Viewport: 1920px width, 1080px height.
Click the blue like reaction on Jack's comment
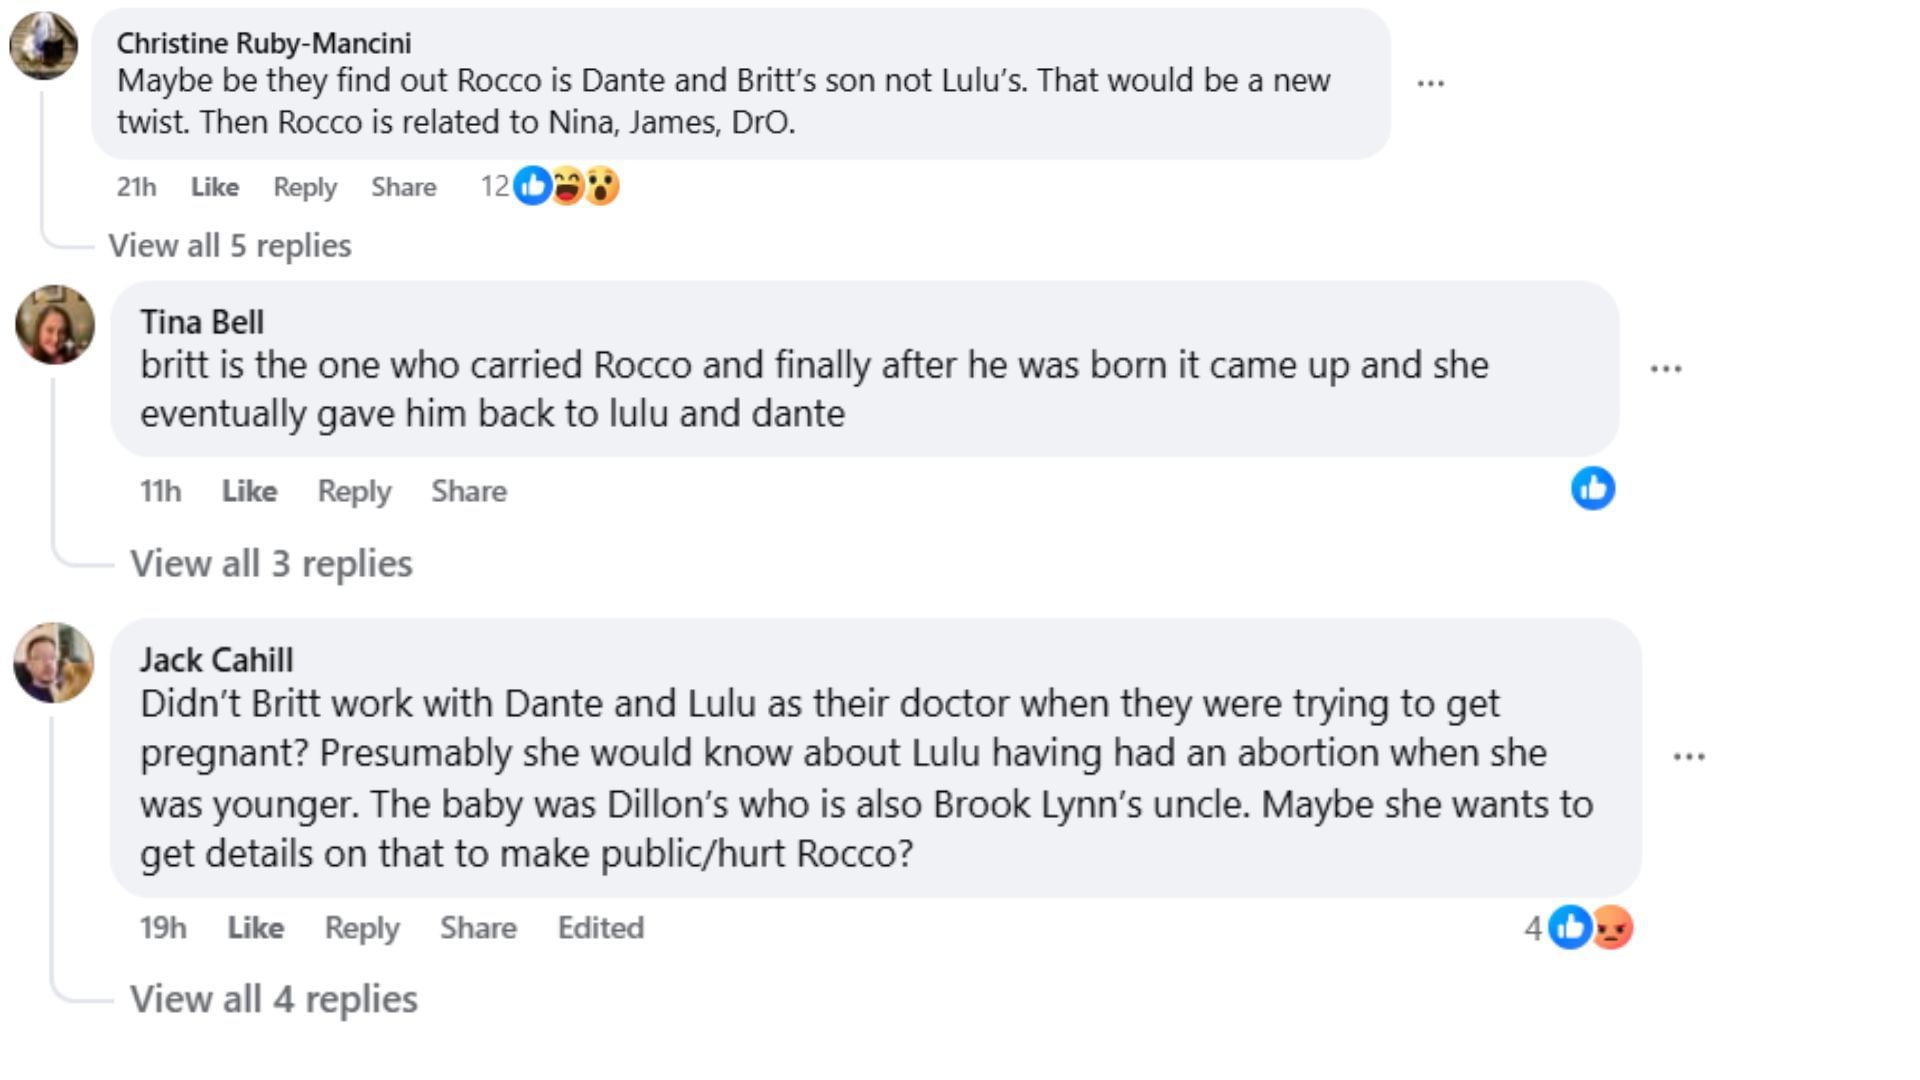[1570, 928]
